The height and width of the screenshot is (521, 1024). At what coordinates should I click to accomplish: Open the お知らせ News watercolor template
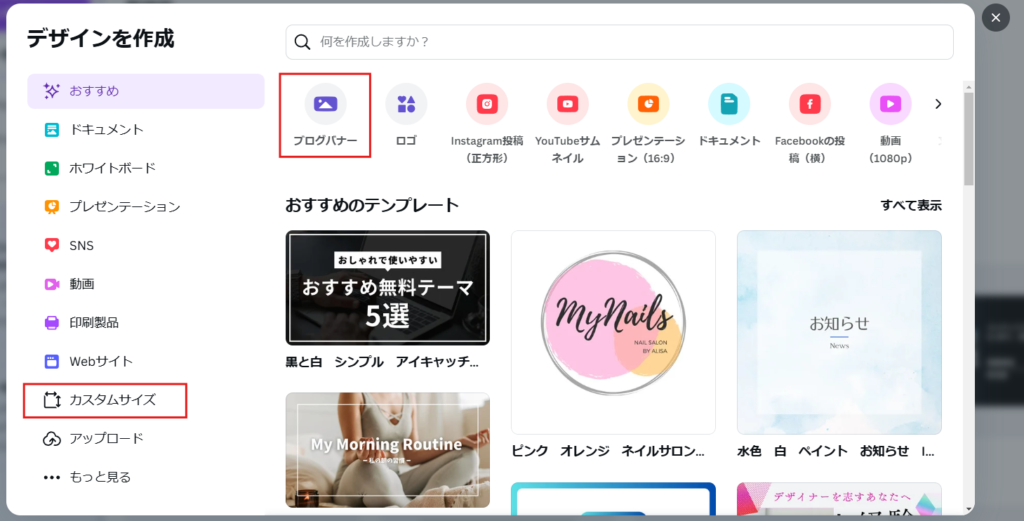click(839, 332)
